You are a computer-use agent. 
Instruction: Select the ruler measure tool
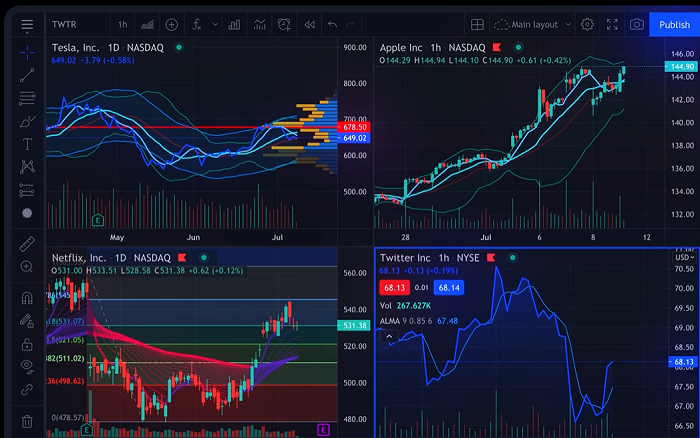click(x=27, y=244)
